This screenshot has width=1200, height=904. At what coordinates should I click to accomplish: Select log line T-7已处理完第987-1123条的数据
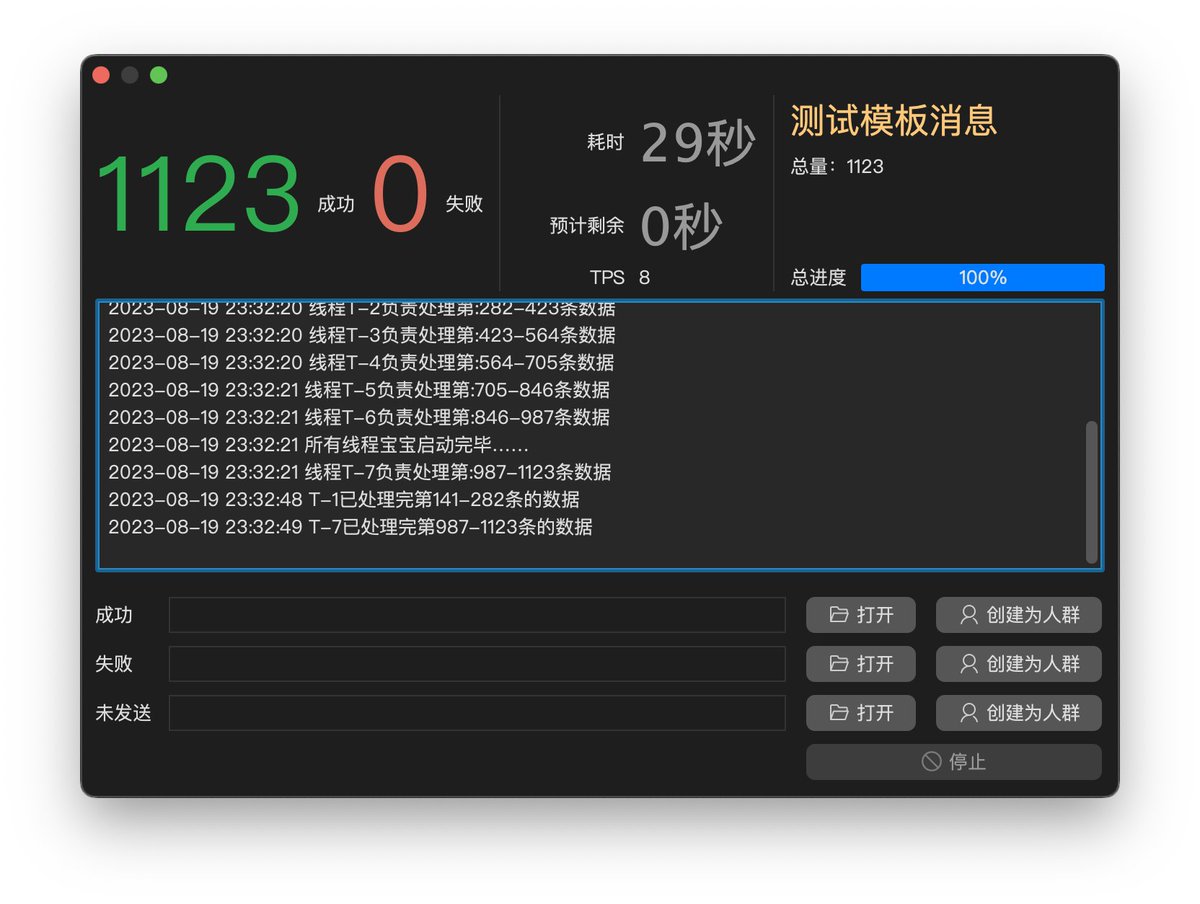coord(350,527)
